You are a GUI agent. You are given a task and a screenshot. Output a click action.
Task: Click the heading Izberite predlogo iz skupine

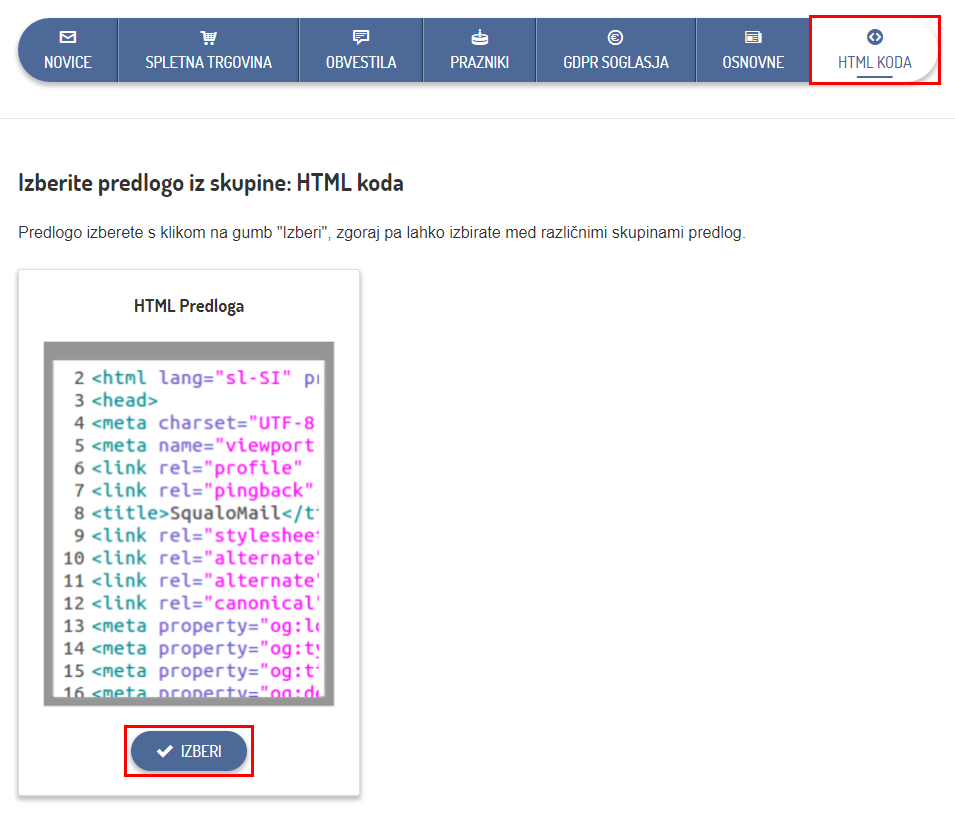coord(211,183)
